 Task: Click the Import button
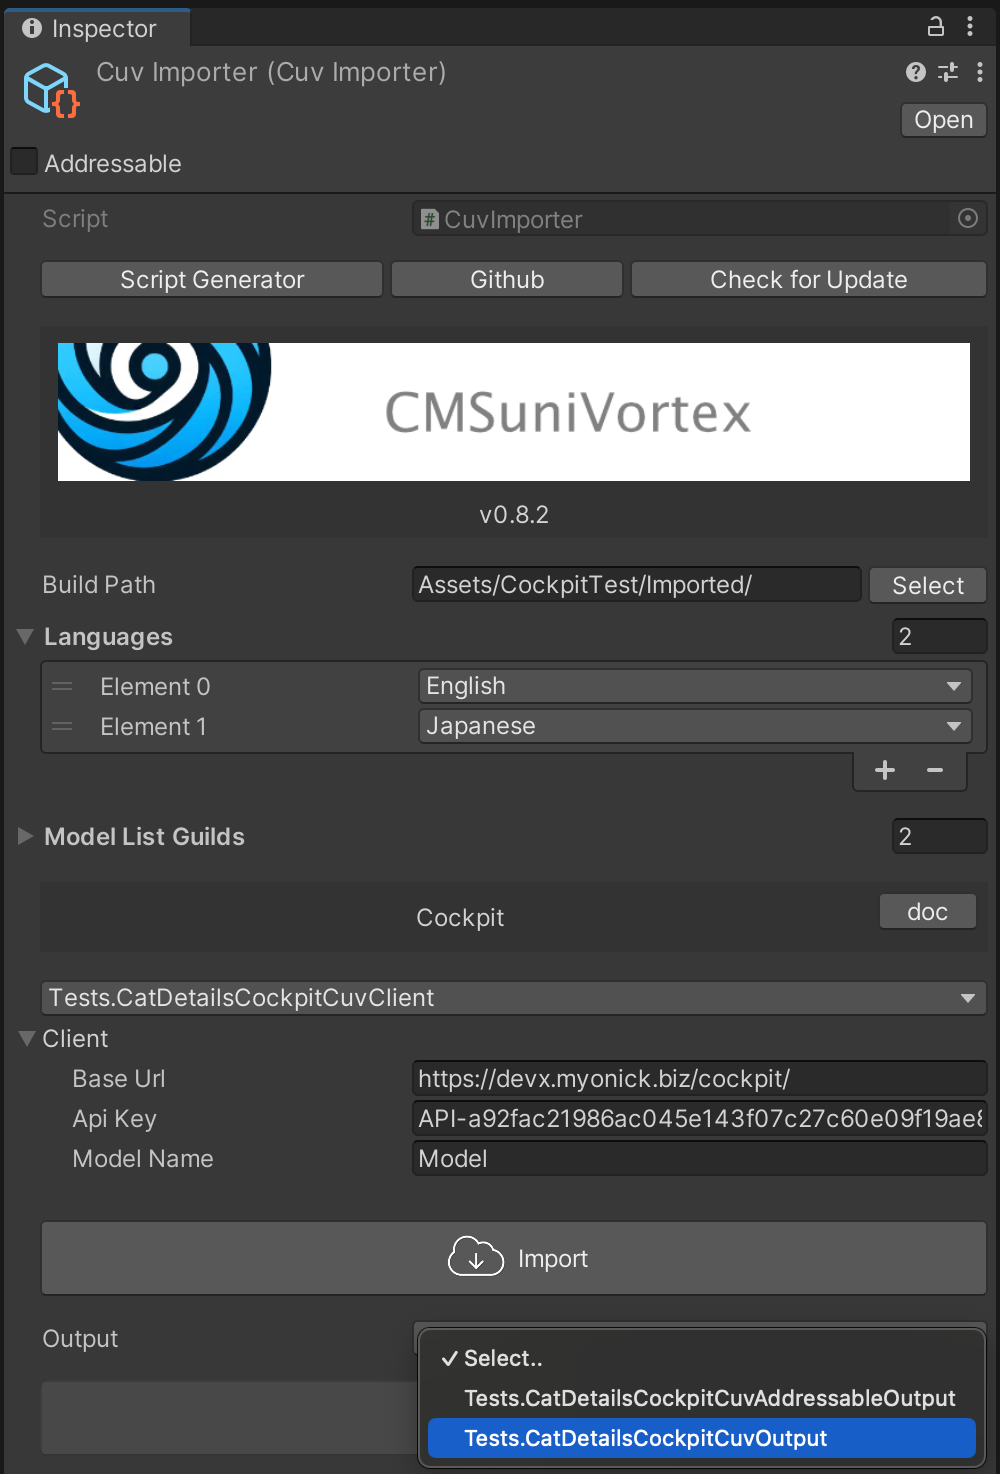tap(514, 1258)
